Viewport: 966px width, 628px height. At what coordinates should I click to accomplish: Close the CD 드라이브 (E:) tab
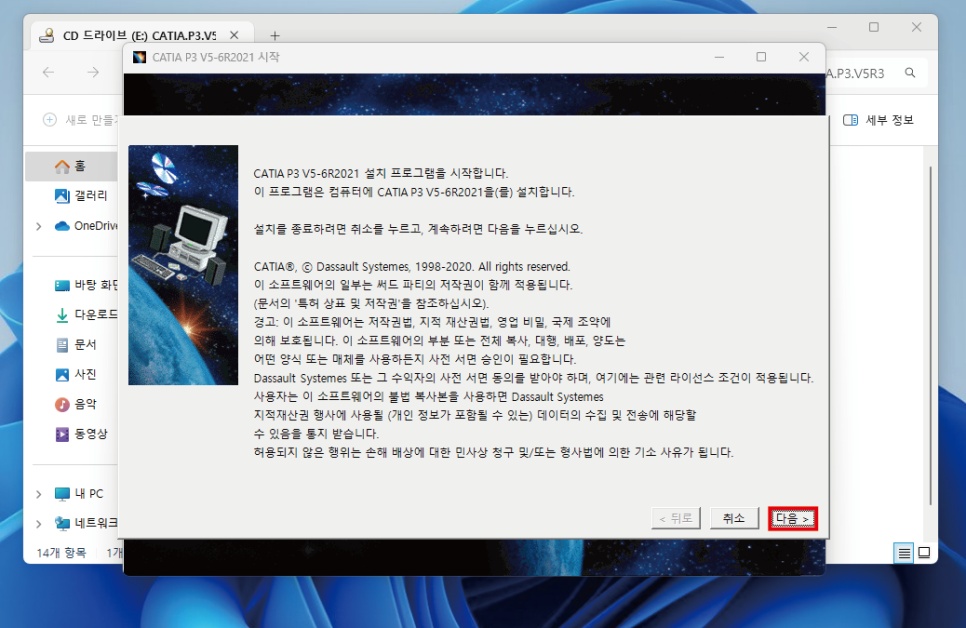point(234,35)
